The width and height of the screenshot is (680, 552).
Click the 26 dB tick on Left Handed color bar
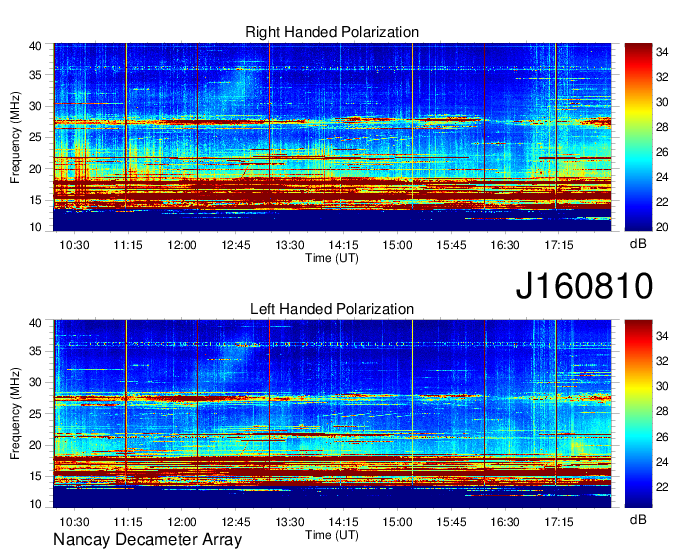(x=662, y=437)
